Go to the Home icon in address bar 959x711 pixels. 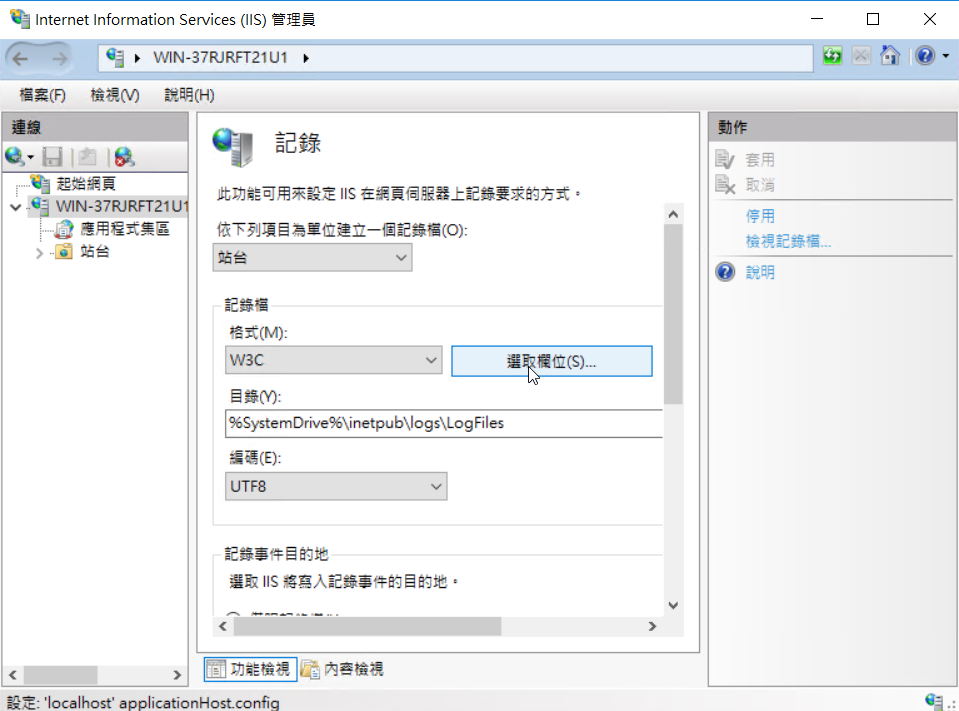point(889,57)
